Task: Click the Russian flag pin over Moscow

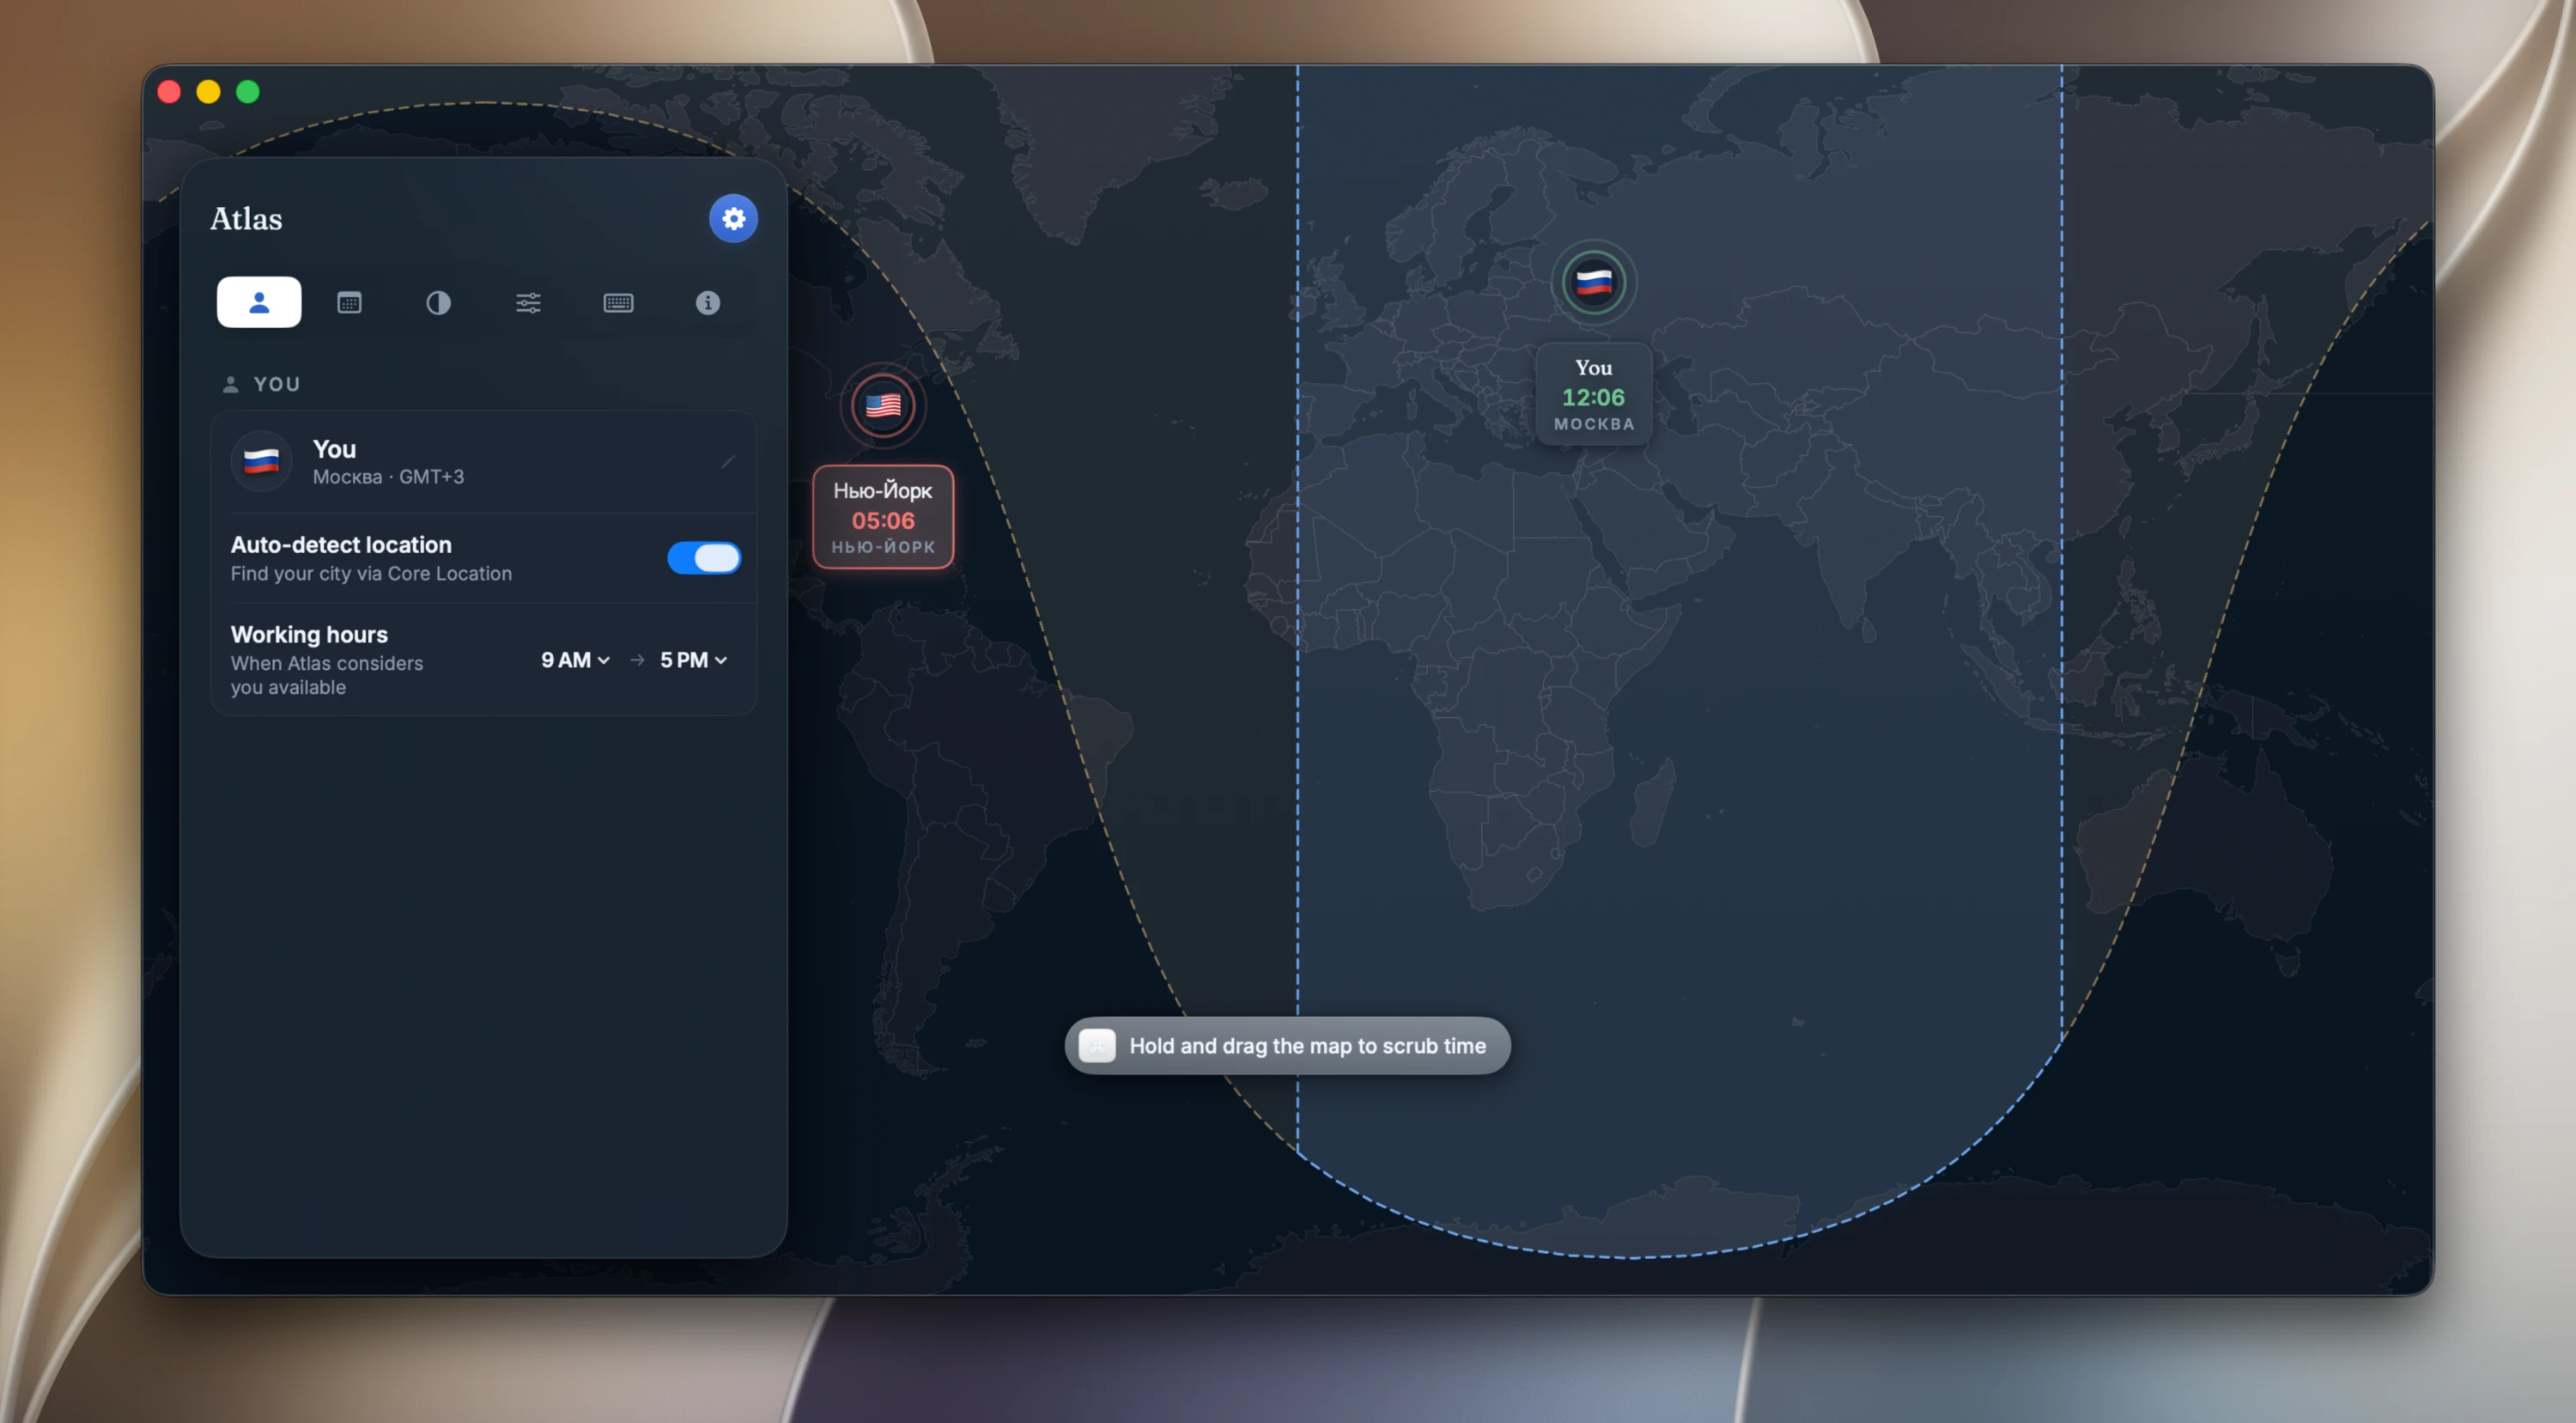Action: tap(1594, 282)
